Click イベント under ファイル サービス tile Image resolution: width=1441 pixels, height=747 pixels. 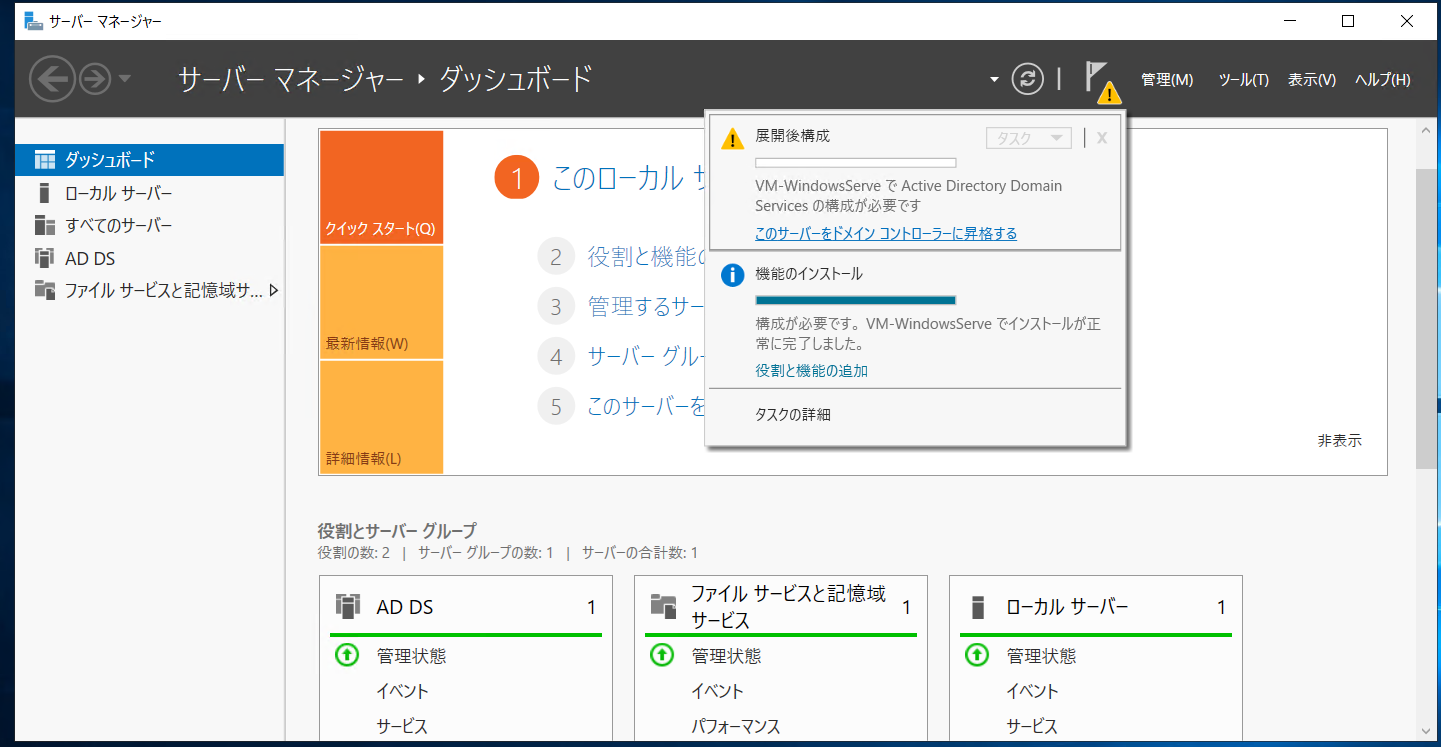coord(718,691)
